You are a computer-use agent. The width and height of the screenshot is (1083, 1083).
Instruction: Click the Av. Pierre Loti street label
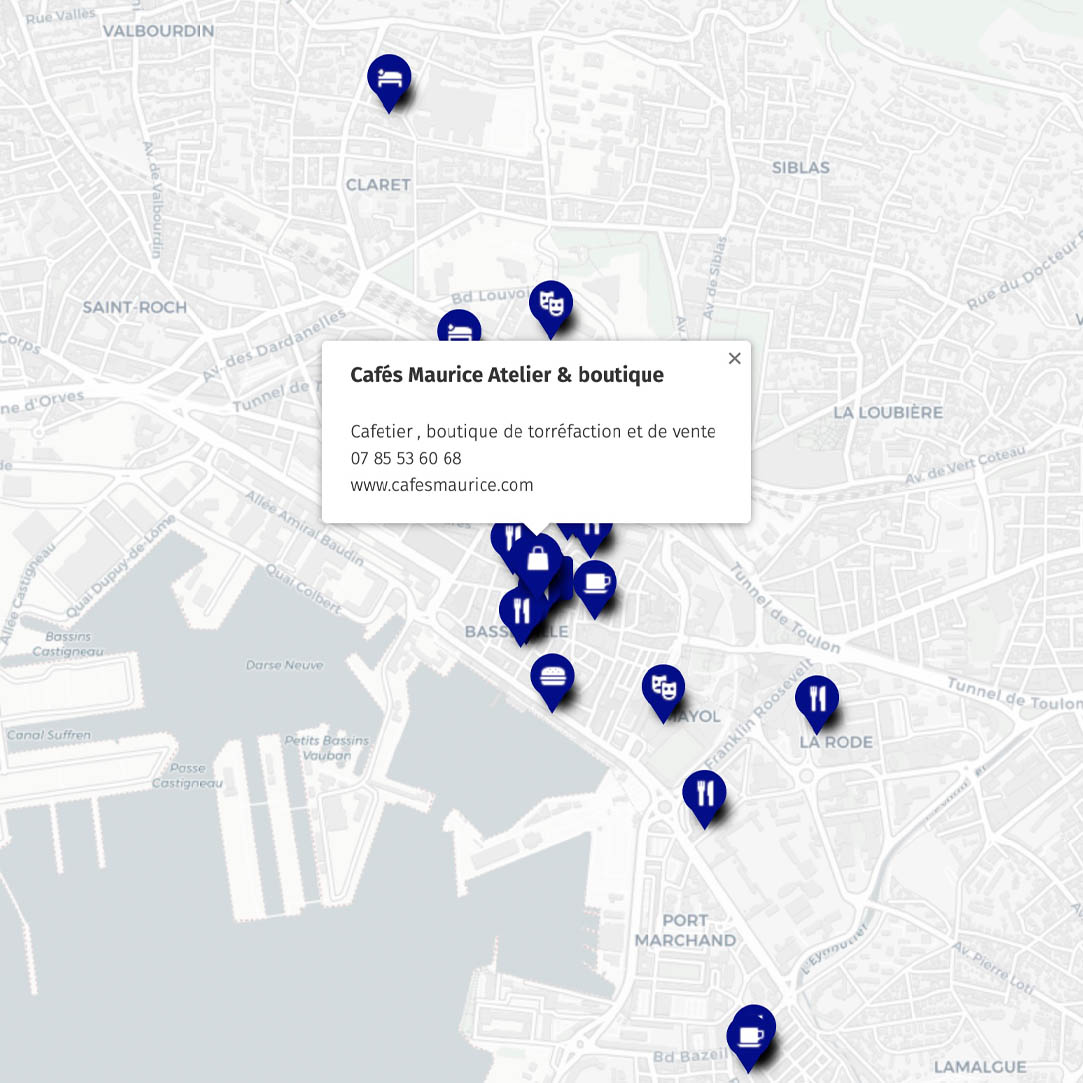pos(994,968)
